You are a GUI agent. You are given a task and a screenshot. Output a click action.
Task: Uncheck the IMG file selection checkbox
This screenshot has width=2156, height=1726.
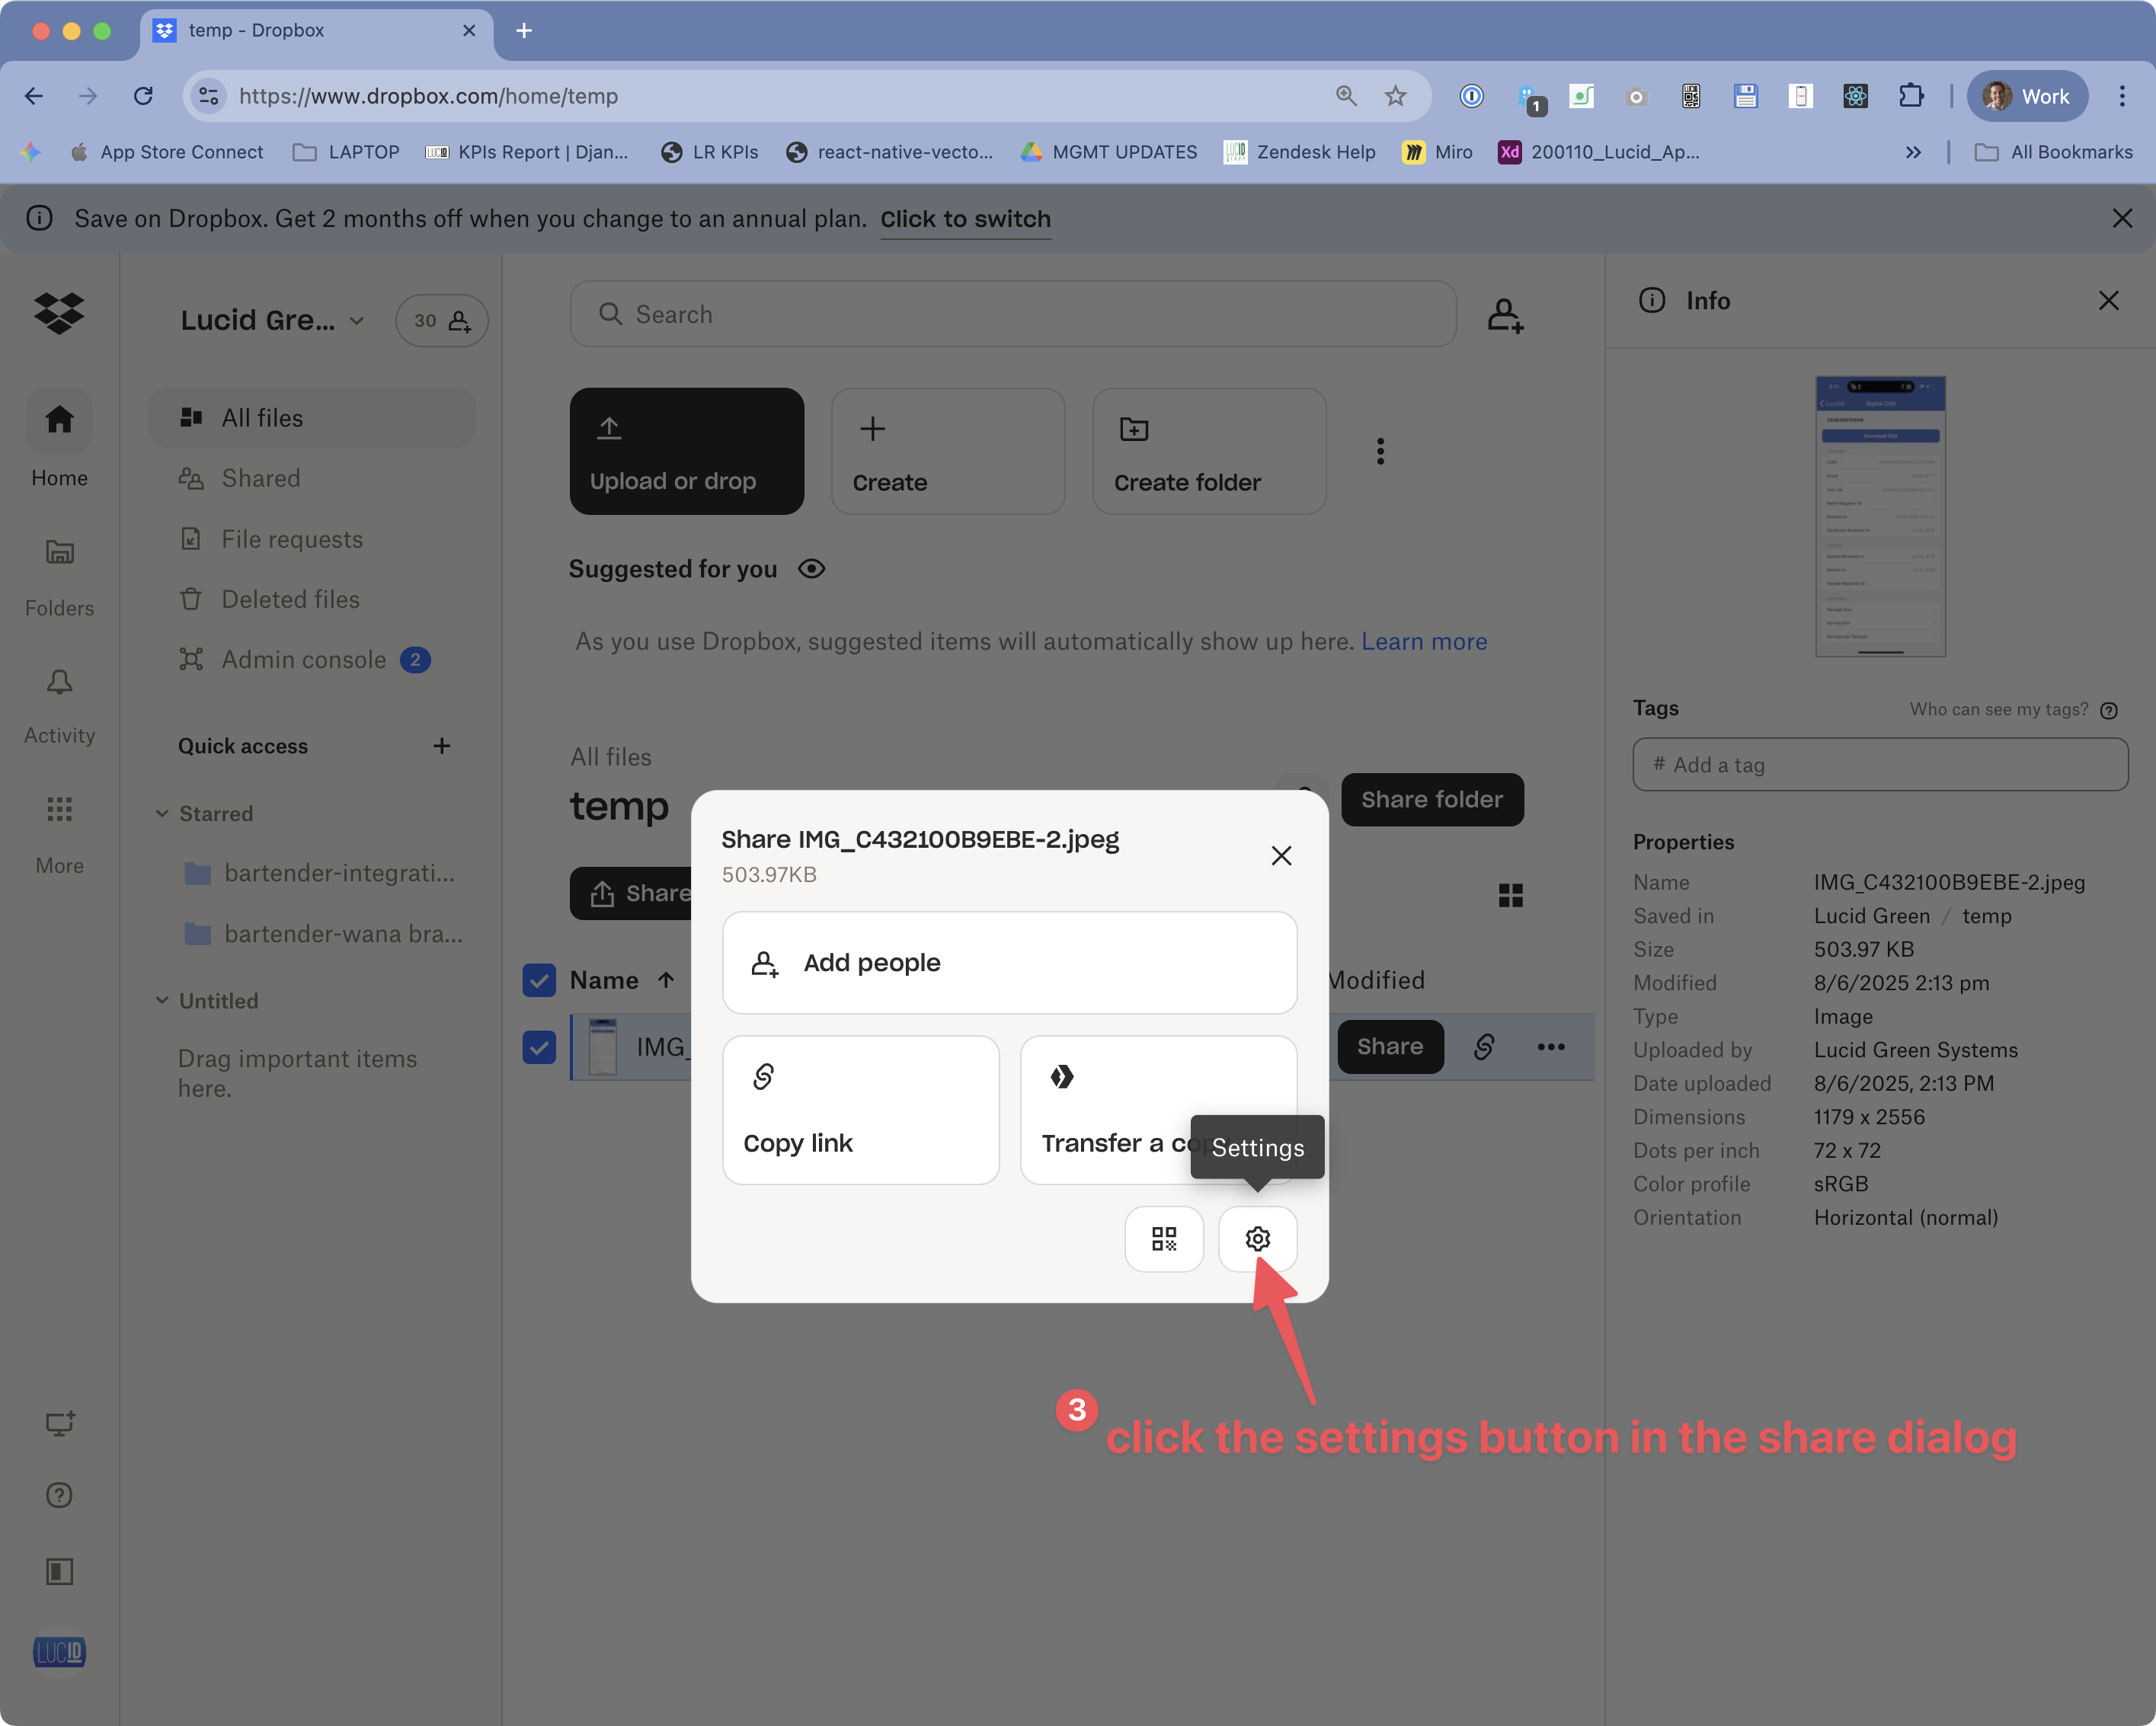(x=539, y=1047)
